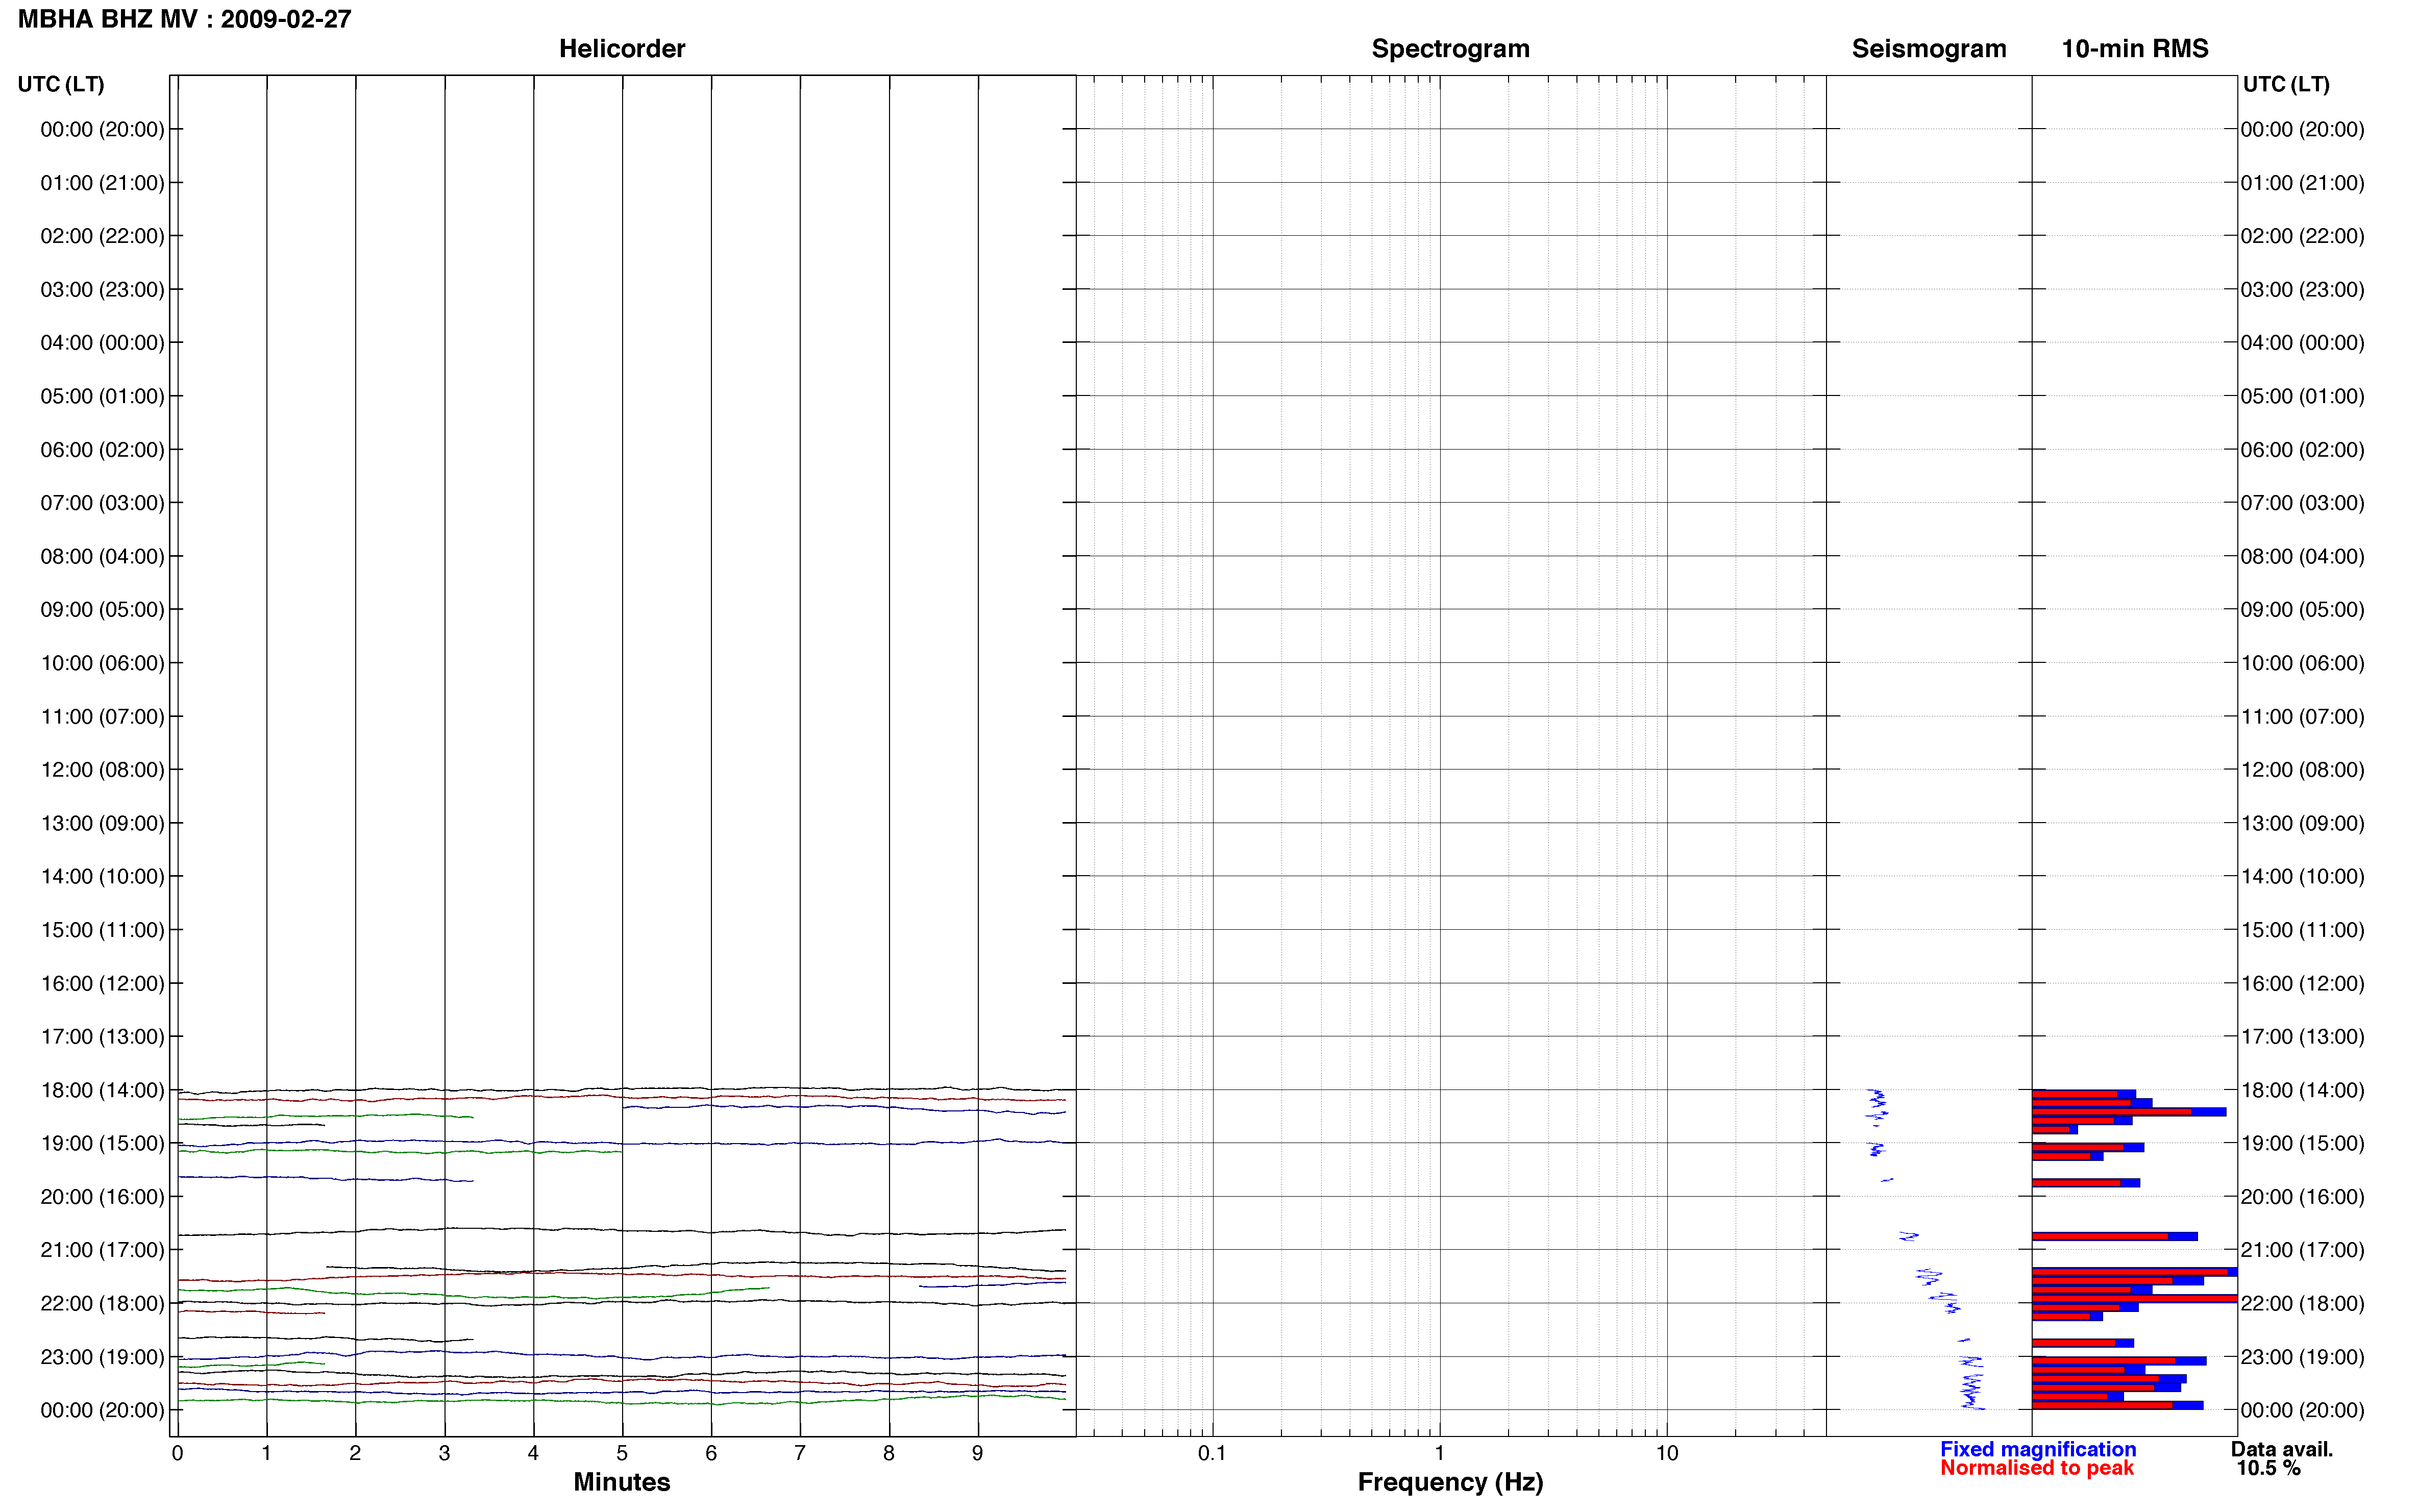Click the 1 tick on the Frequency axis
The image size is (2419, 1512).
coord(1440,1453)
